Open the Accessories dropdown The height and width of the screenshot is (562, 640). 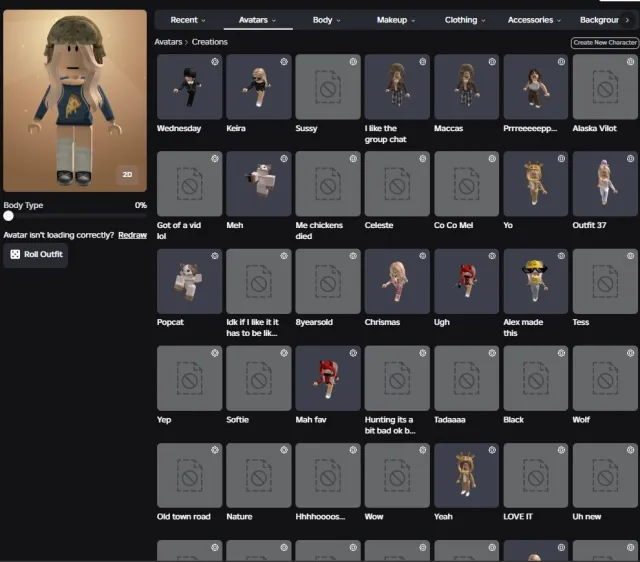[x=534, y=20]
